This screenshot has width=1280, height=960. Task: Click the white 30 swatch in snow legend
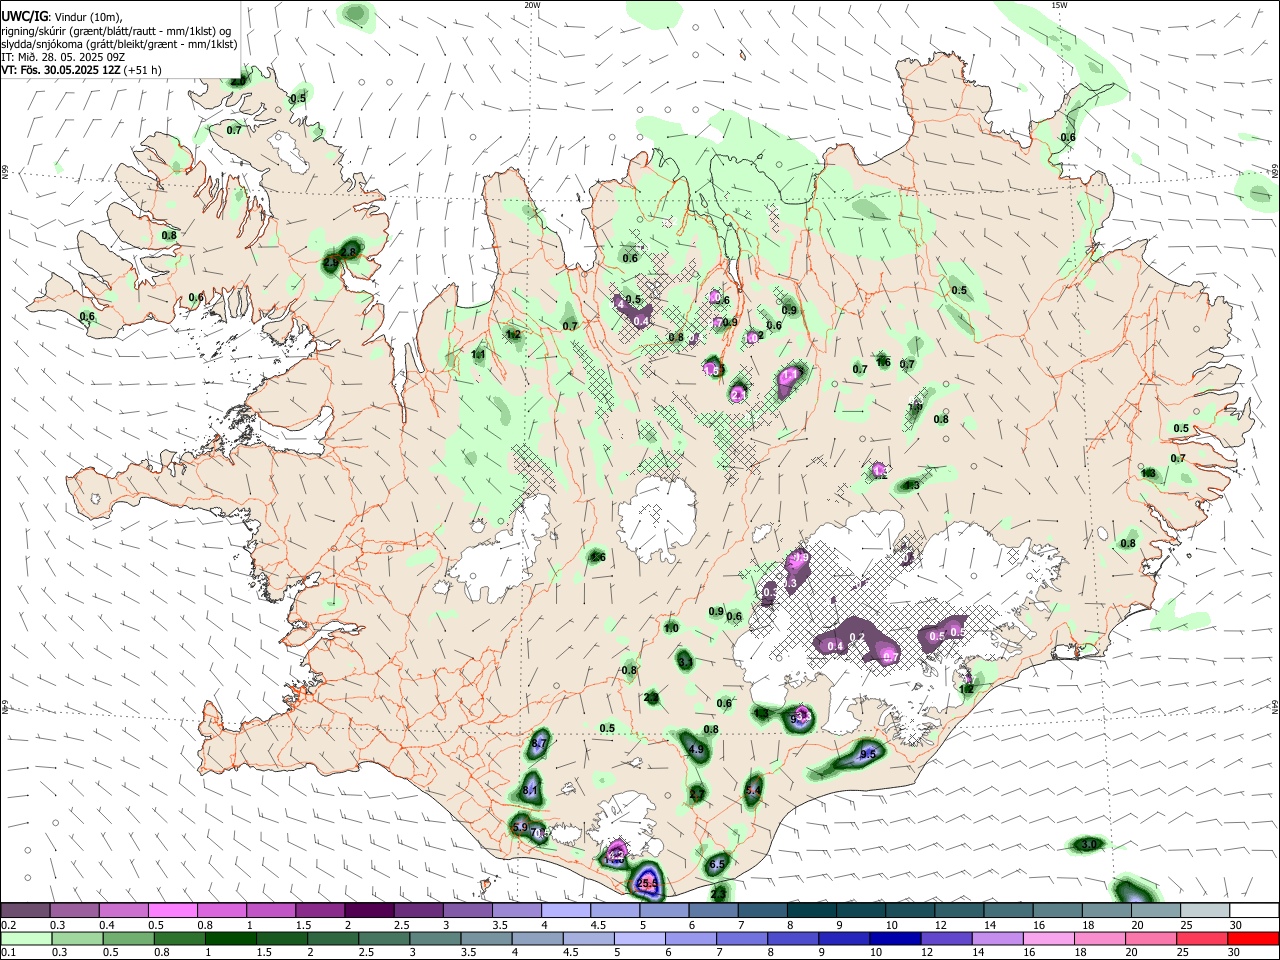1254,910
